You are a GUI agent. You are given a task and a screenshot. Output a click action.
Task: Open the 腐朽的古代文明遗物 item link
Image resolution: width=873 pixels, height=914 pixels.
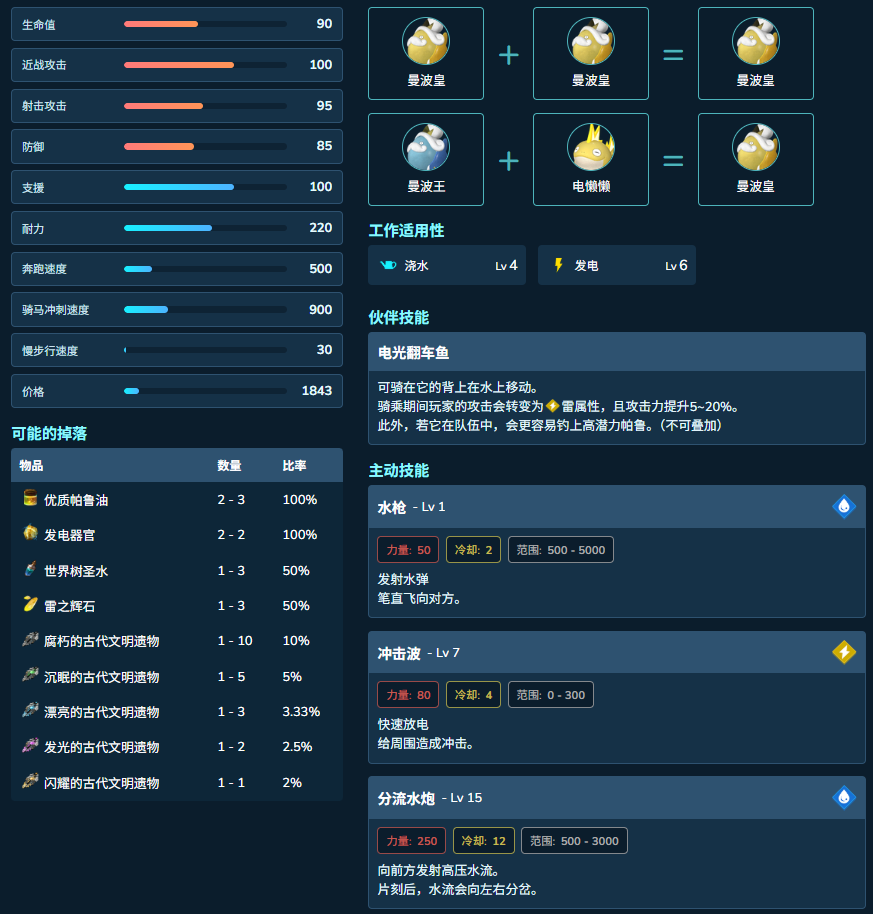pyautogui.click(x=102, y=641)
